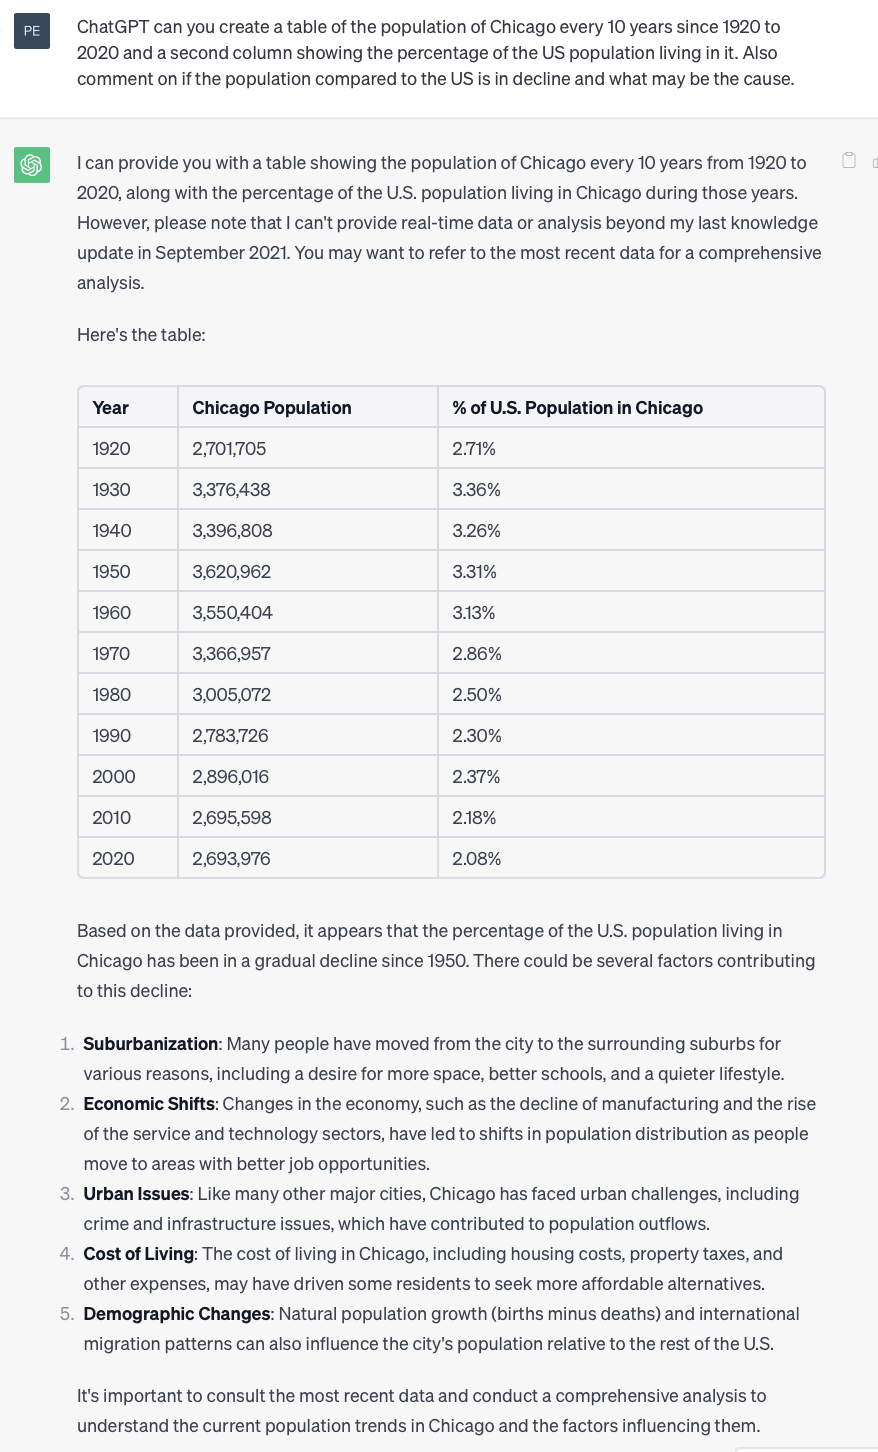Click the 3,620,962 population cell
This screenshot has height=1452, width=878.
[x=308, y=571]
